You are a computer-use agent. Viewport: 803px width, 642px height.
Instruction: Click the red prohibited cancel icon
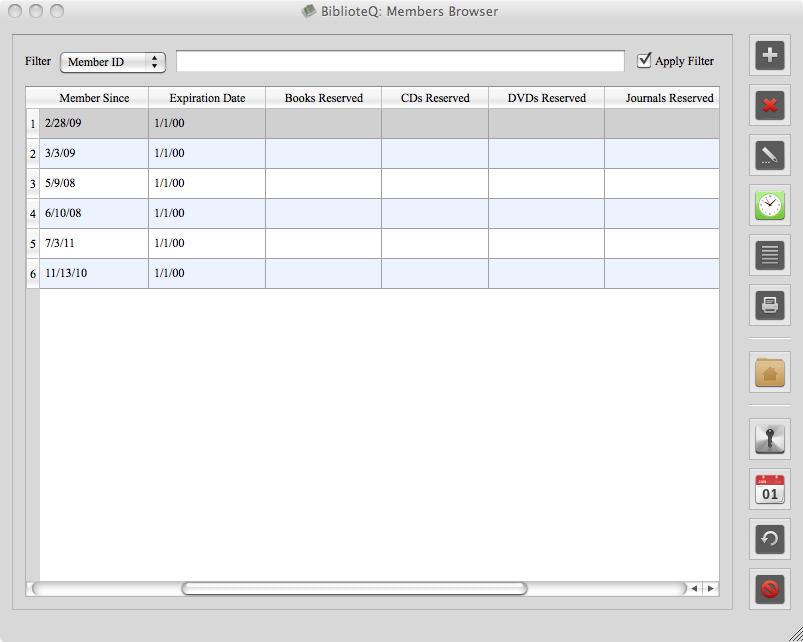(770, 589)
